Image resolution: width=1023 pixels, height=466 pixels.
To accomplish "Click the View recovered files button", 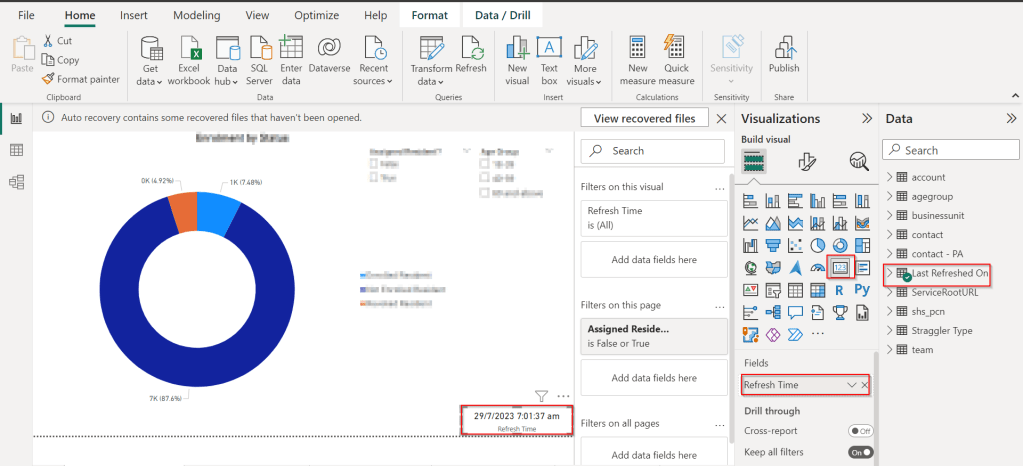I will coord(644,118).
